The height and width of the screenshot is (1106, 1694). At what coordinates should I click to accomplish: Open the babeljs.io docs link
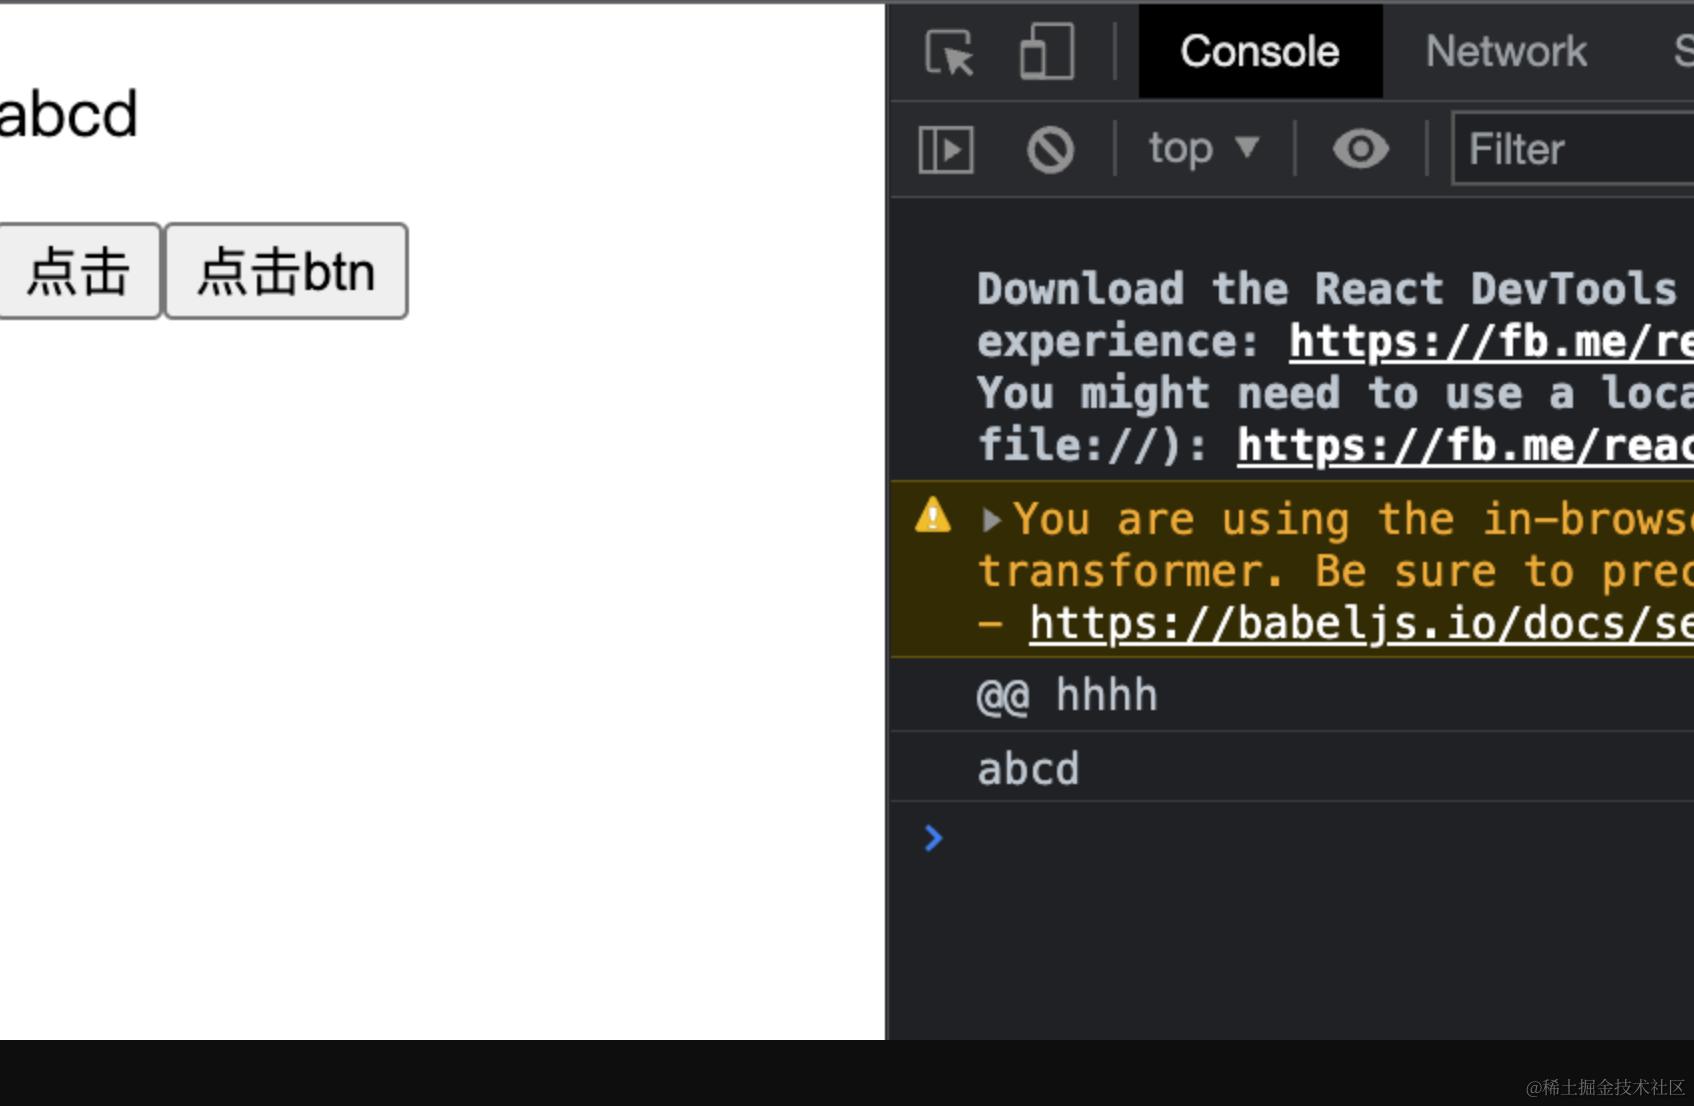coord(1361,624)
